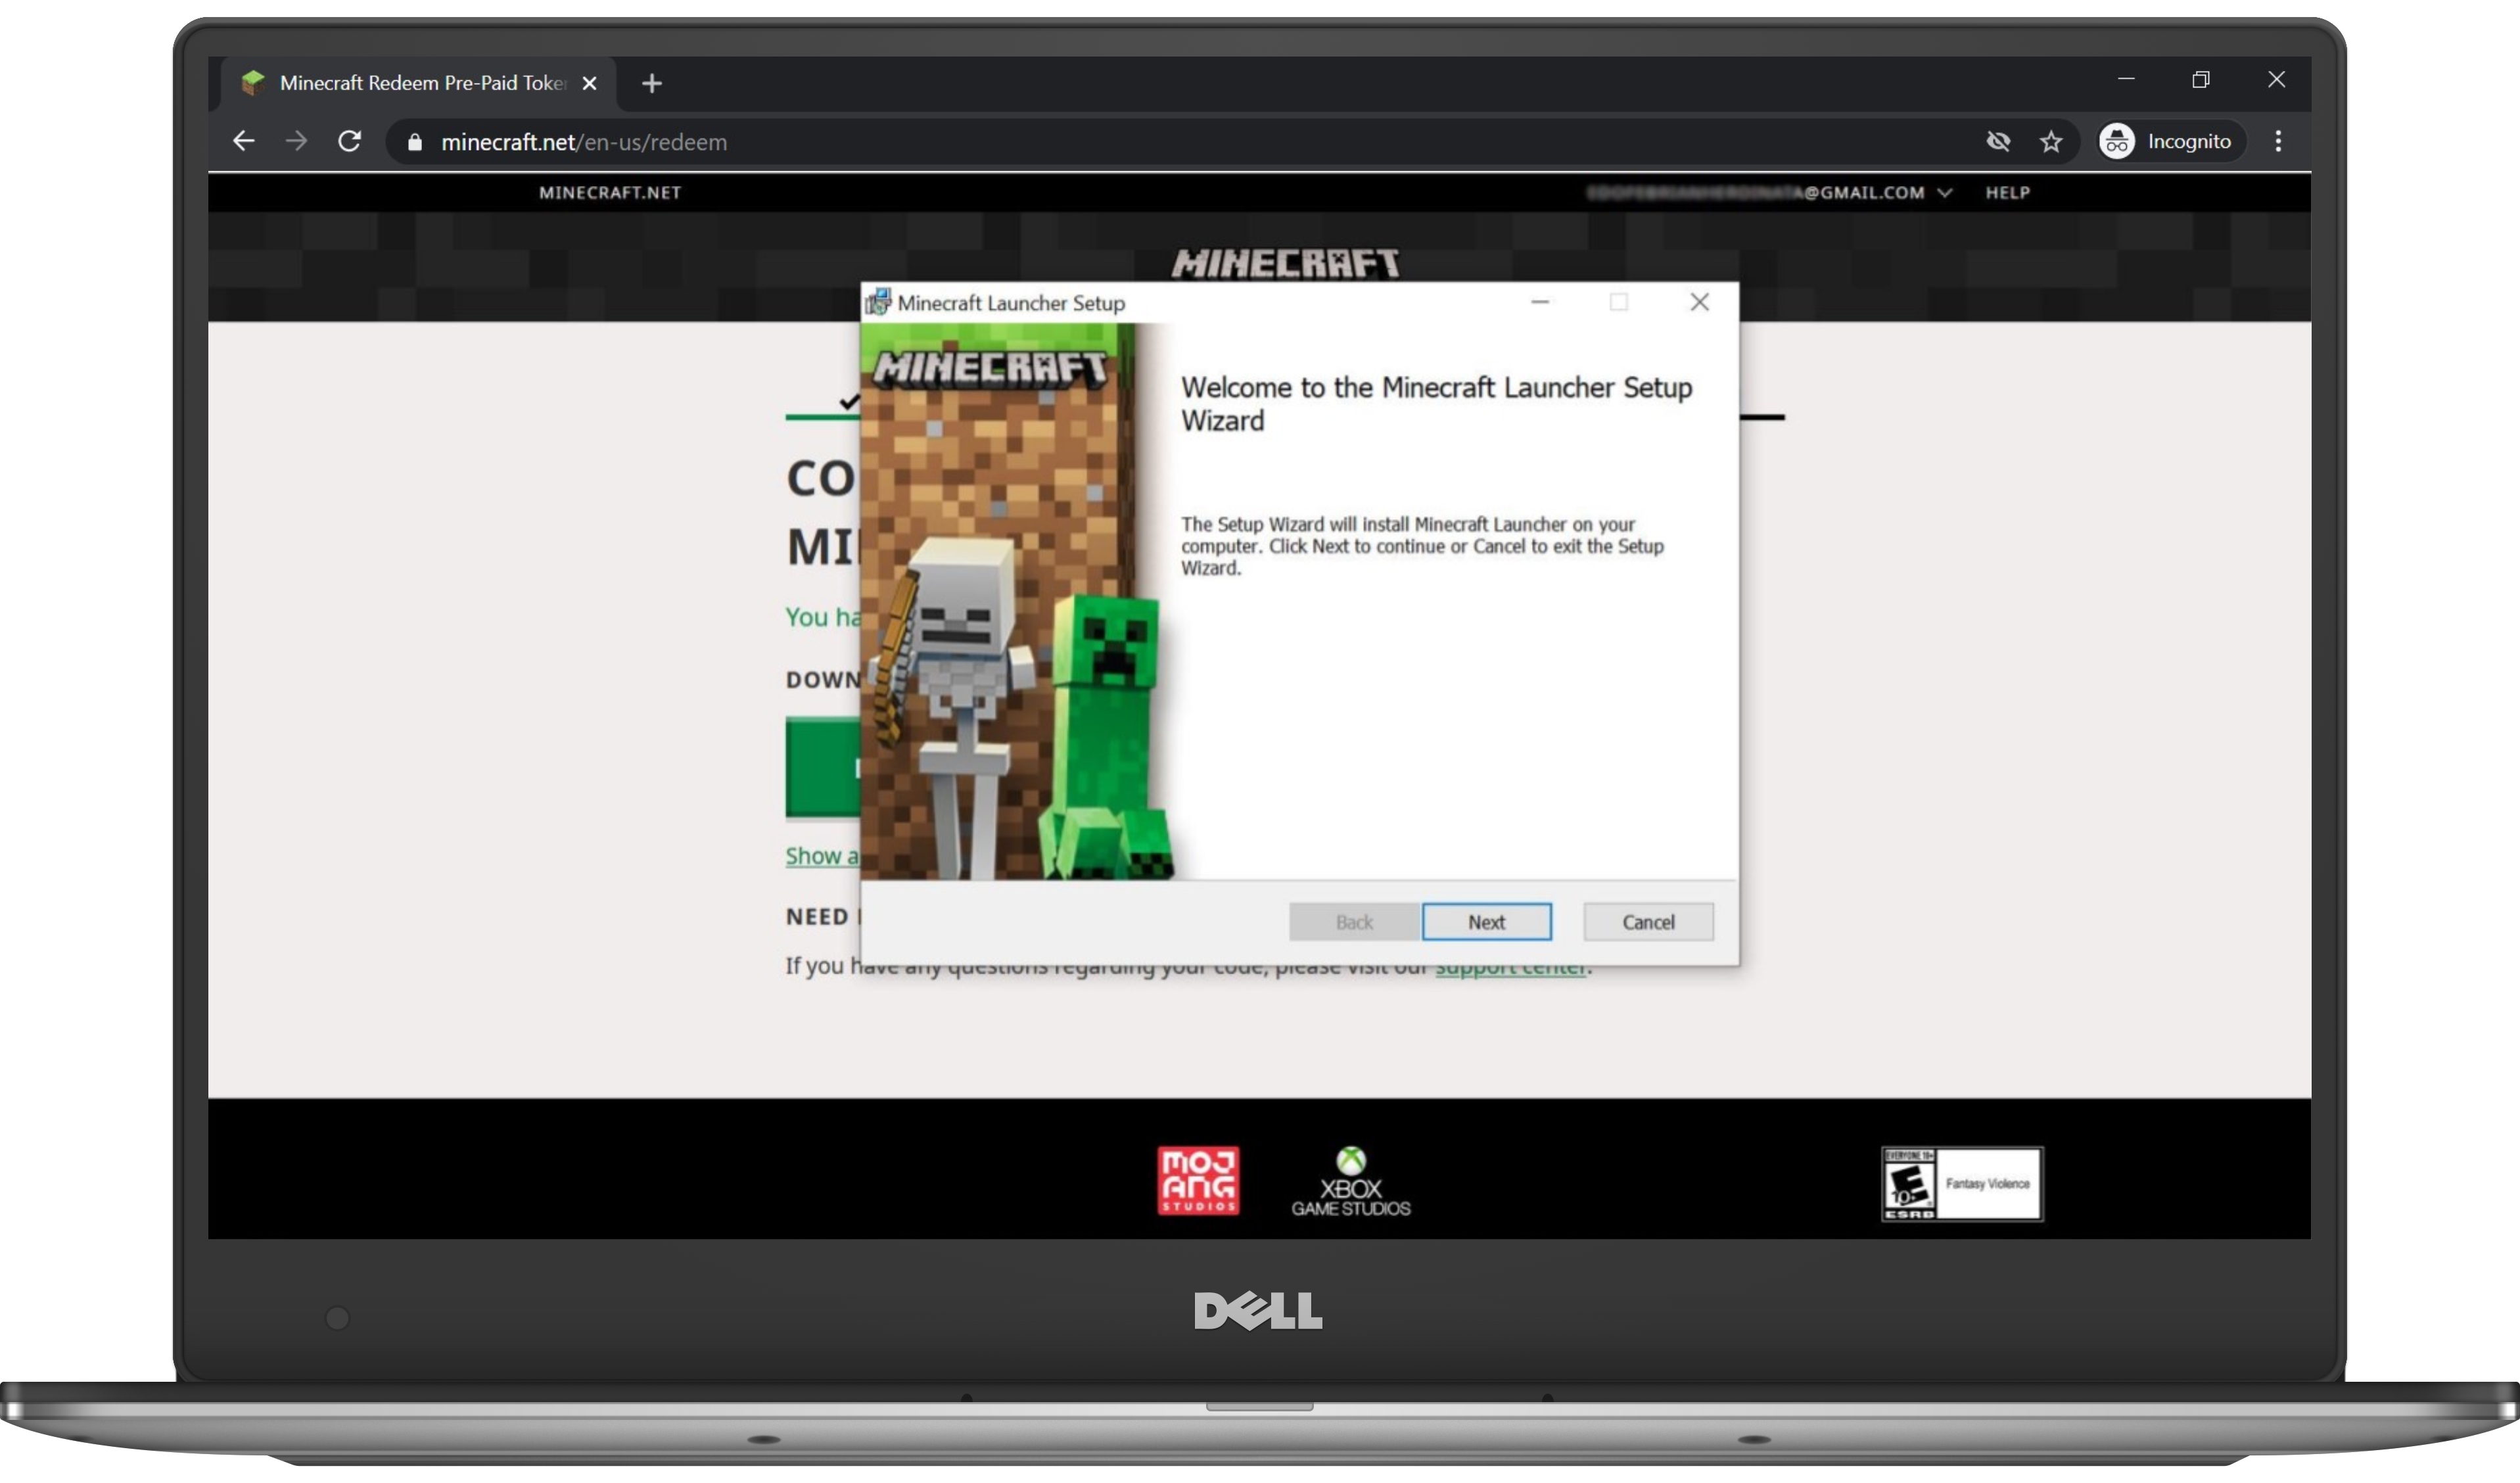This screenshot has height=1483, width=2520.
Task: Toggle the bookmark star
Action: [2051, 141]
